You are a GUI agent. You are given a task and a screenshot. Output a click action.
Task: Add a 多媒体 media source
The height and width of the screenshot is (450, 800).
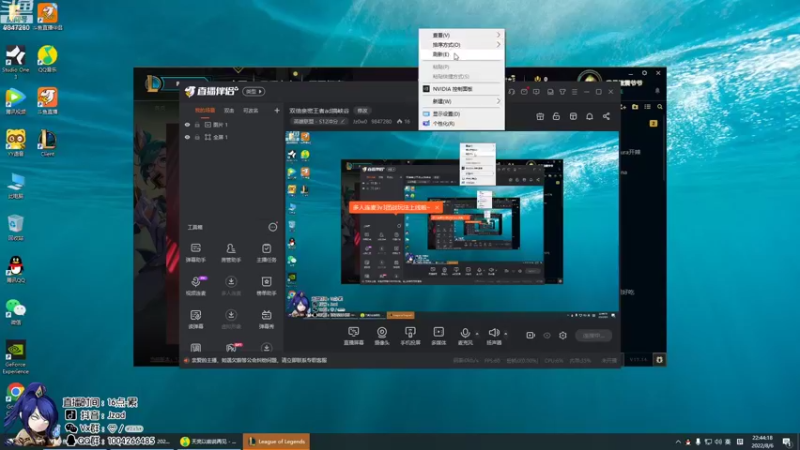(438, 335)
